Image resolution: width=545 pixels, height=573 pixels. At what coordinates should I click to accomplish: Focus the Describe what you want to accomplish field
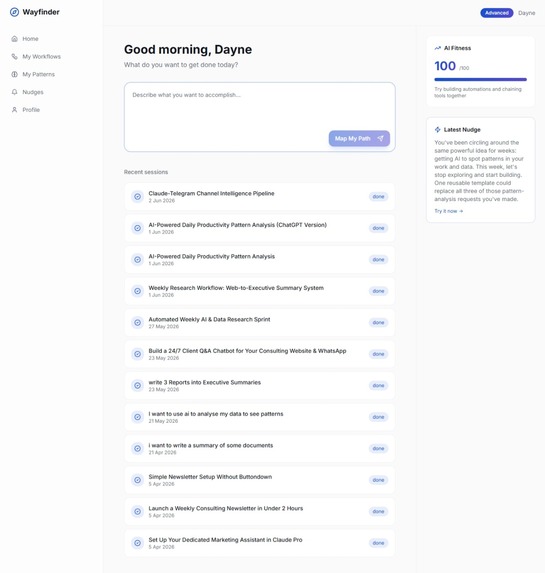pyautogui.click(x=260, y=117)
